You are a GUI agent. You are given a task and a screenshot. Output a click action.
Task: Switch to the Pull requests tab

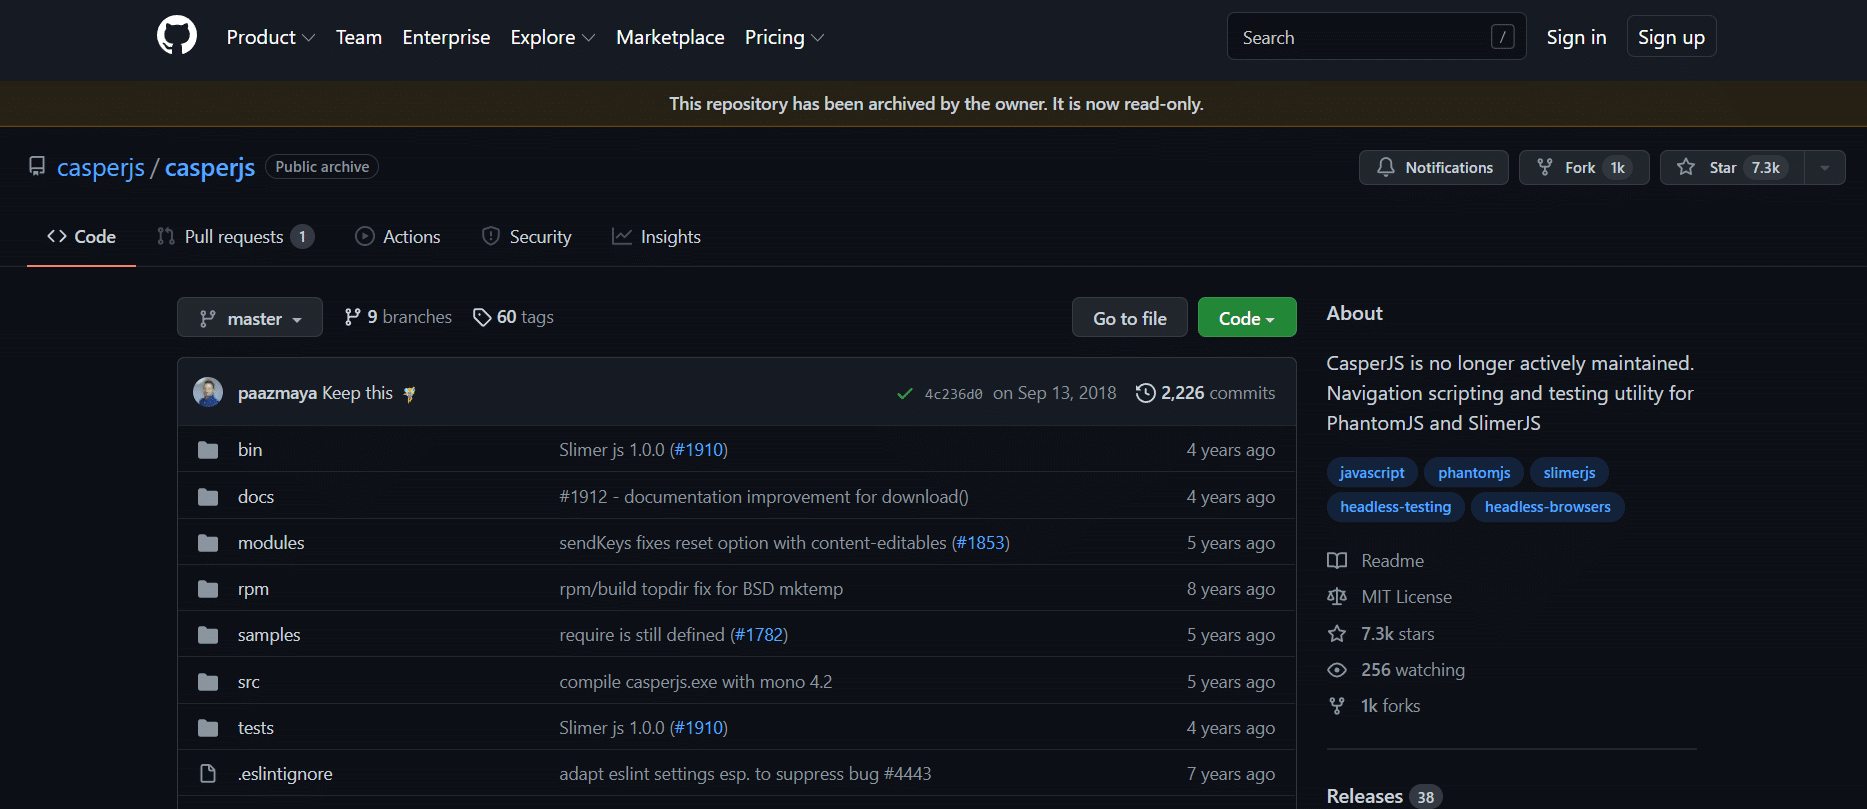coord(236,237)
